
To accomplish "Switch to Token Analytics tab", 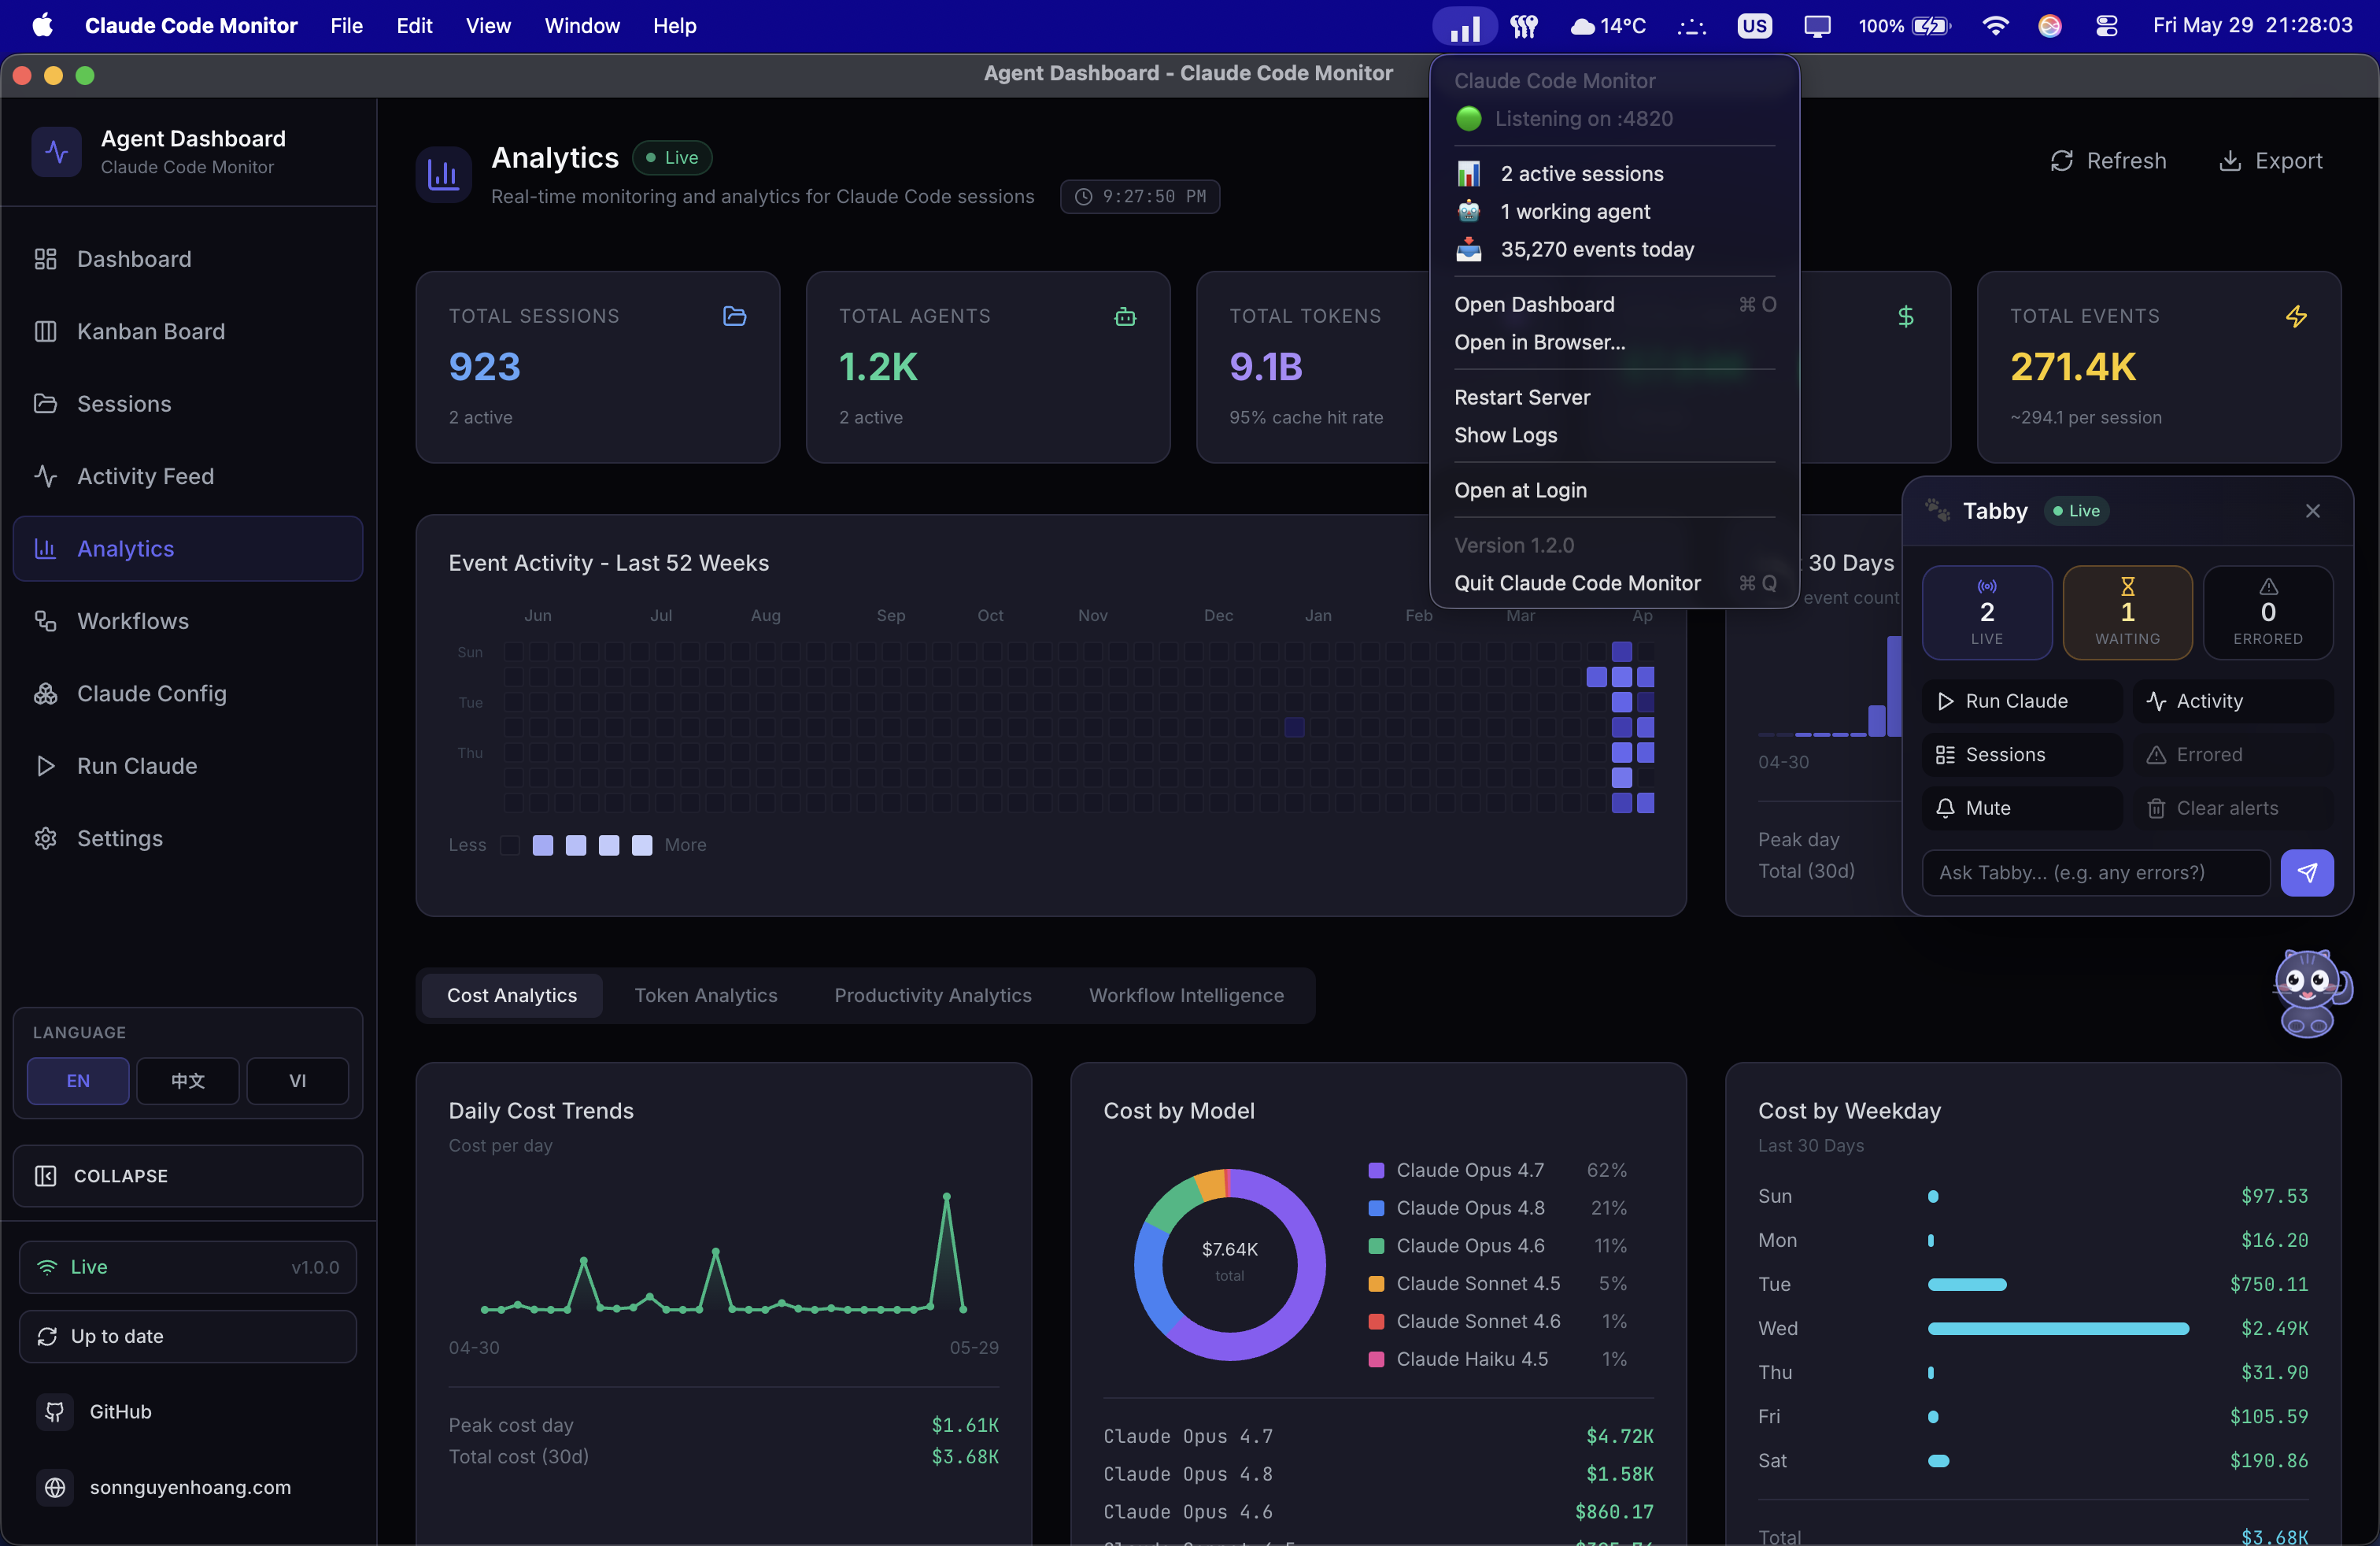I will (x=705, y=995).
